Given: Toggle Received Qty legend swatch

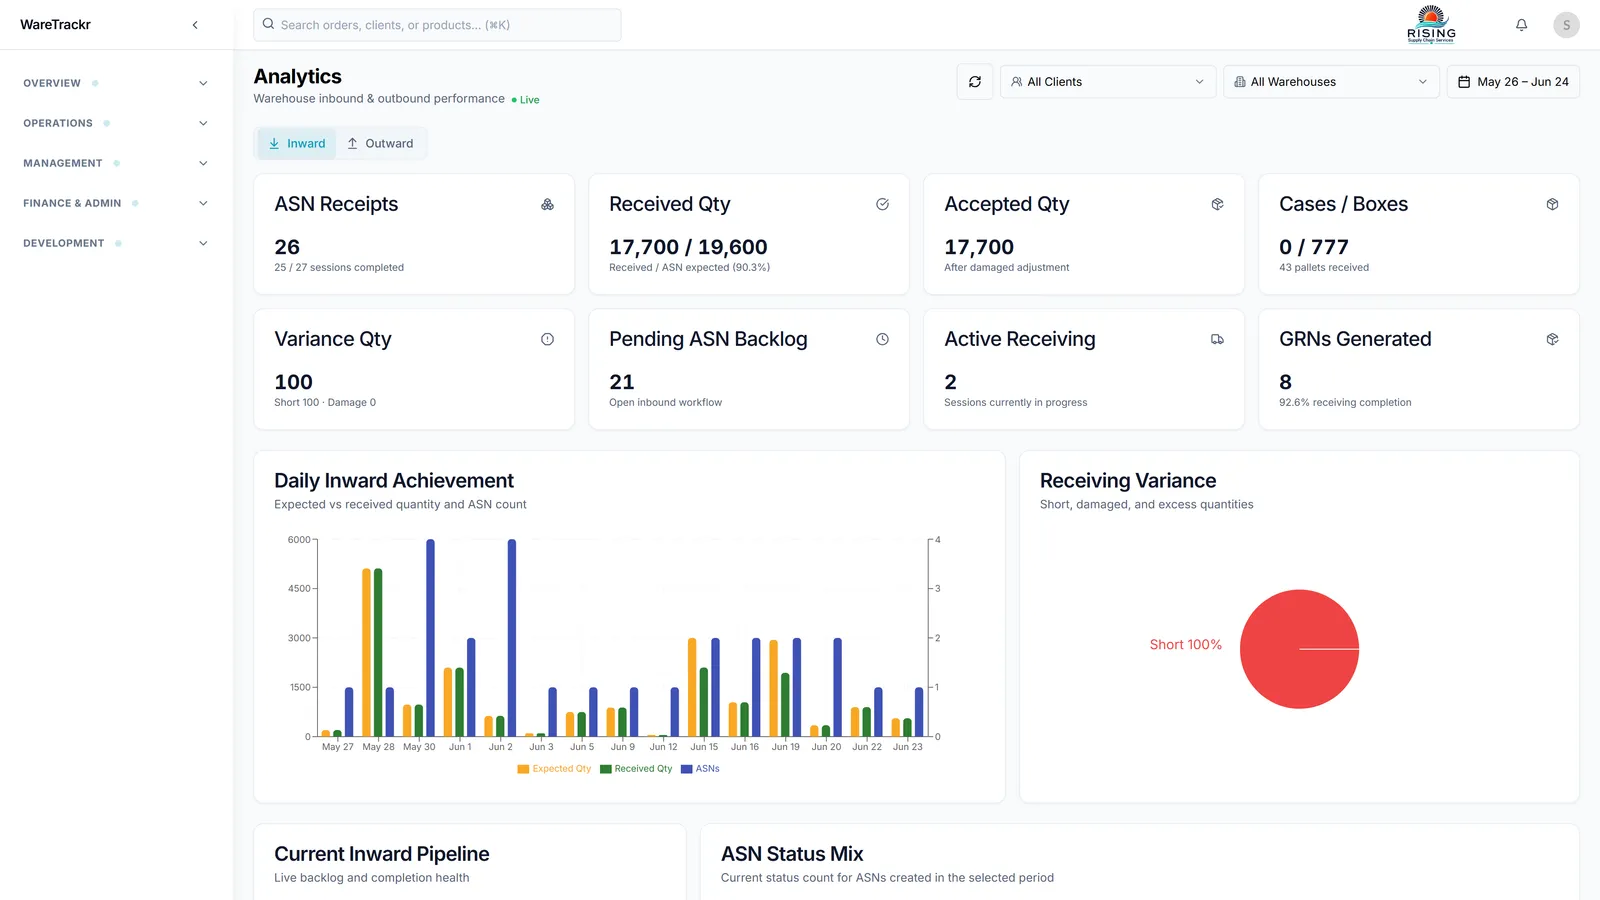Looking at the screenshot, I should [x=605, y=769].
